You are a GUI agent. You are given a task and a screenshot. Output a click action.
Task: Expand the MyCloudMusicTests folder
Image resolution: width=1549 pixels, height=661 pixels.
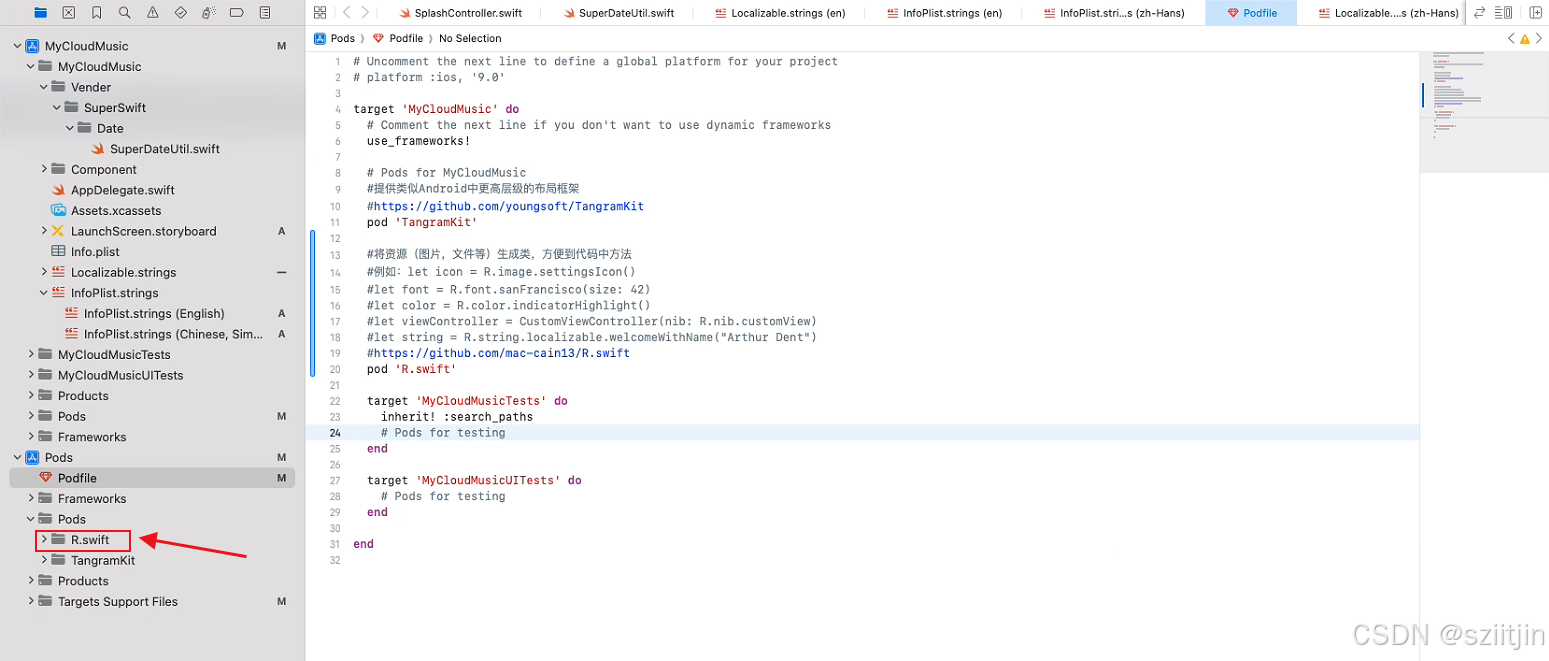pyautogui.click(x=30, y=354)
